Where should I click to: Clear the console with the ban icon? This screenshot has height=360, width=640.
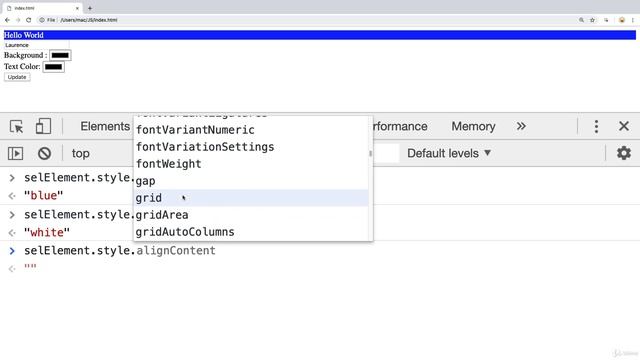44,153
